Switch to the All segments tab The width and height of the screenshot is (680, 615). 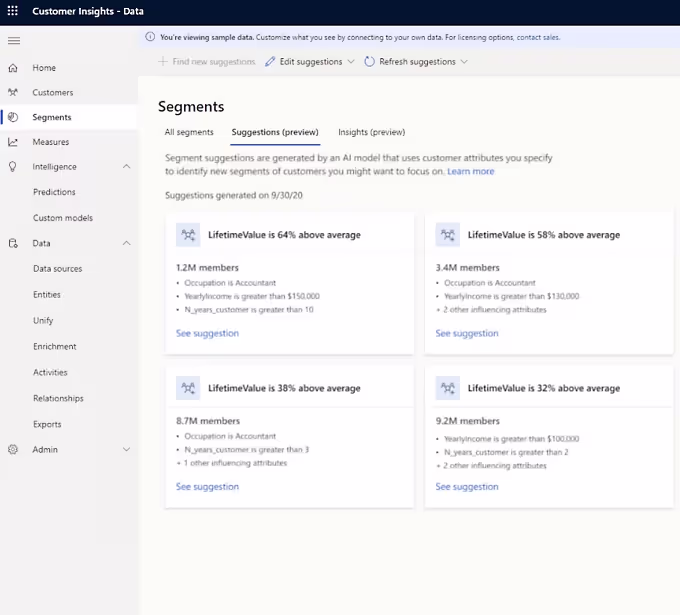(189, 132)
